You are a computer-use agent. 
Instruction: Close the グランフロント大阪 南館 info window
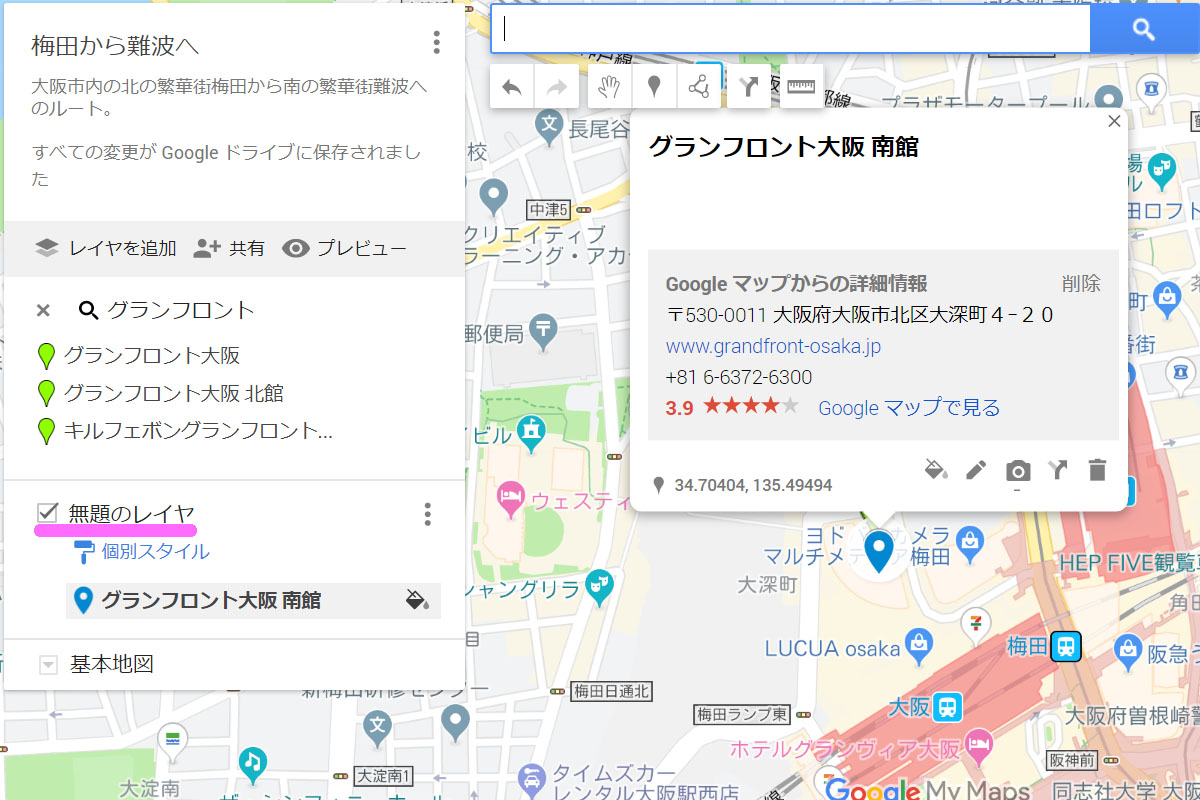click(x=1115, y=121)
